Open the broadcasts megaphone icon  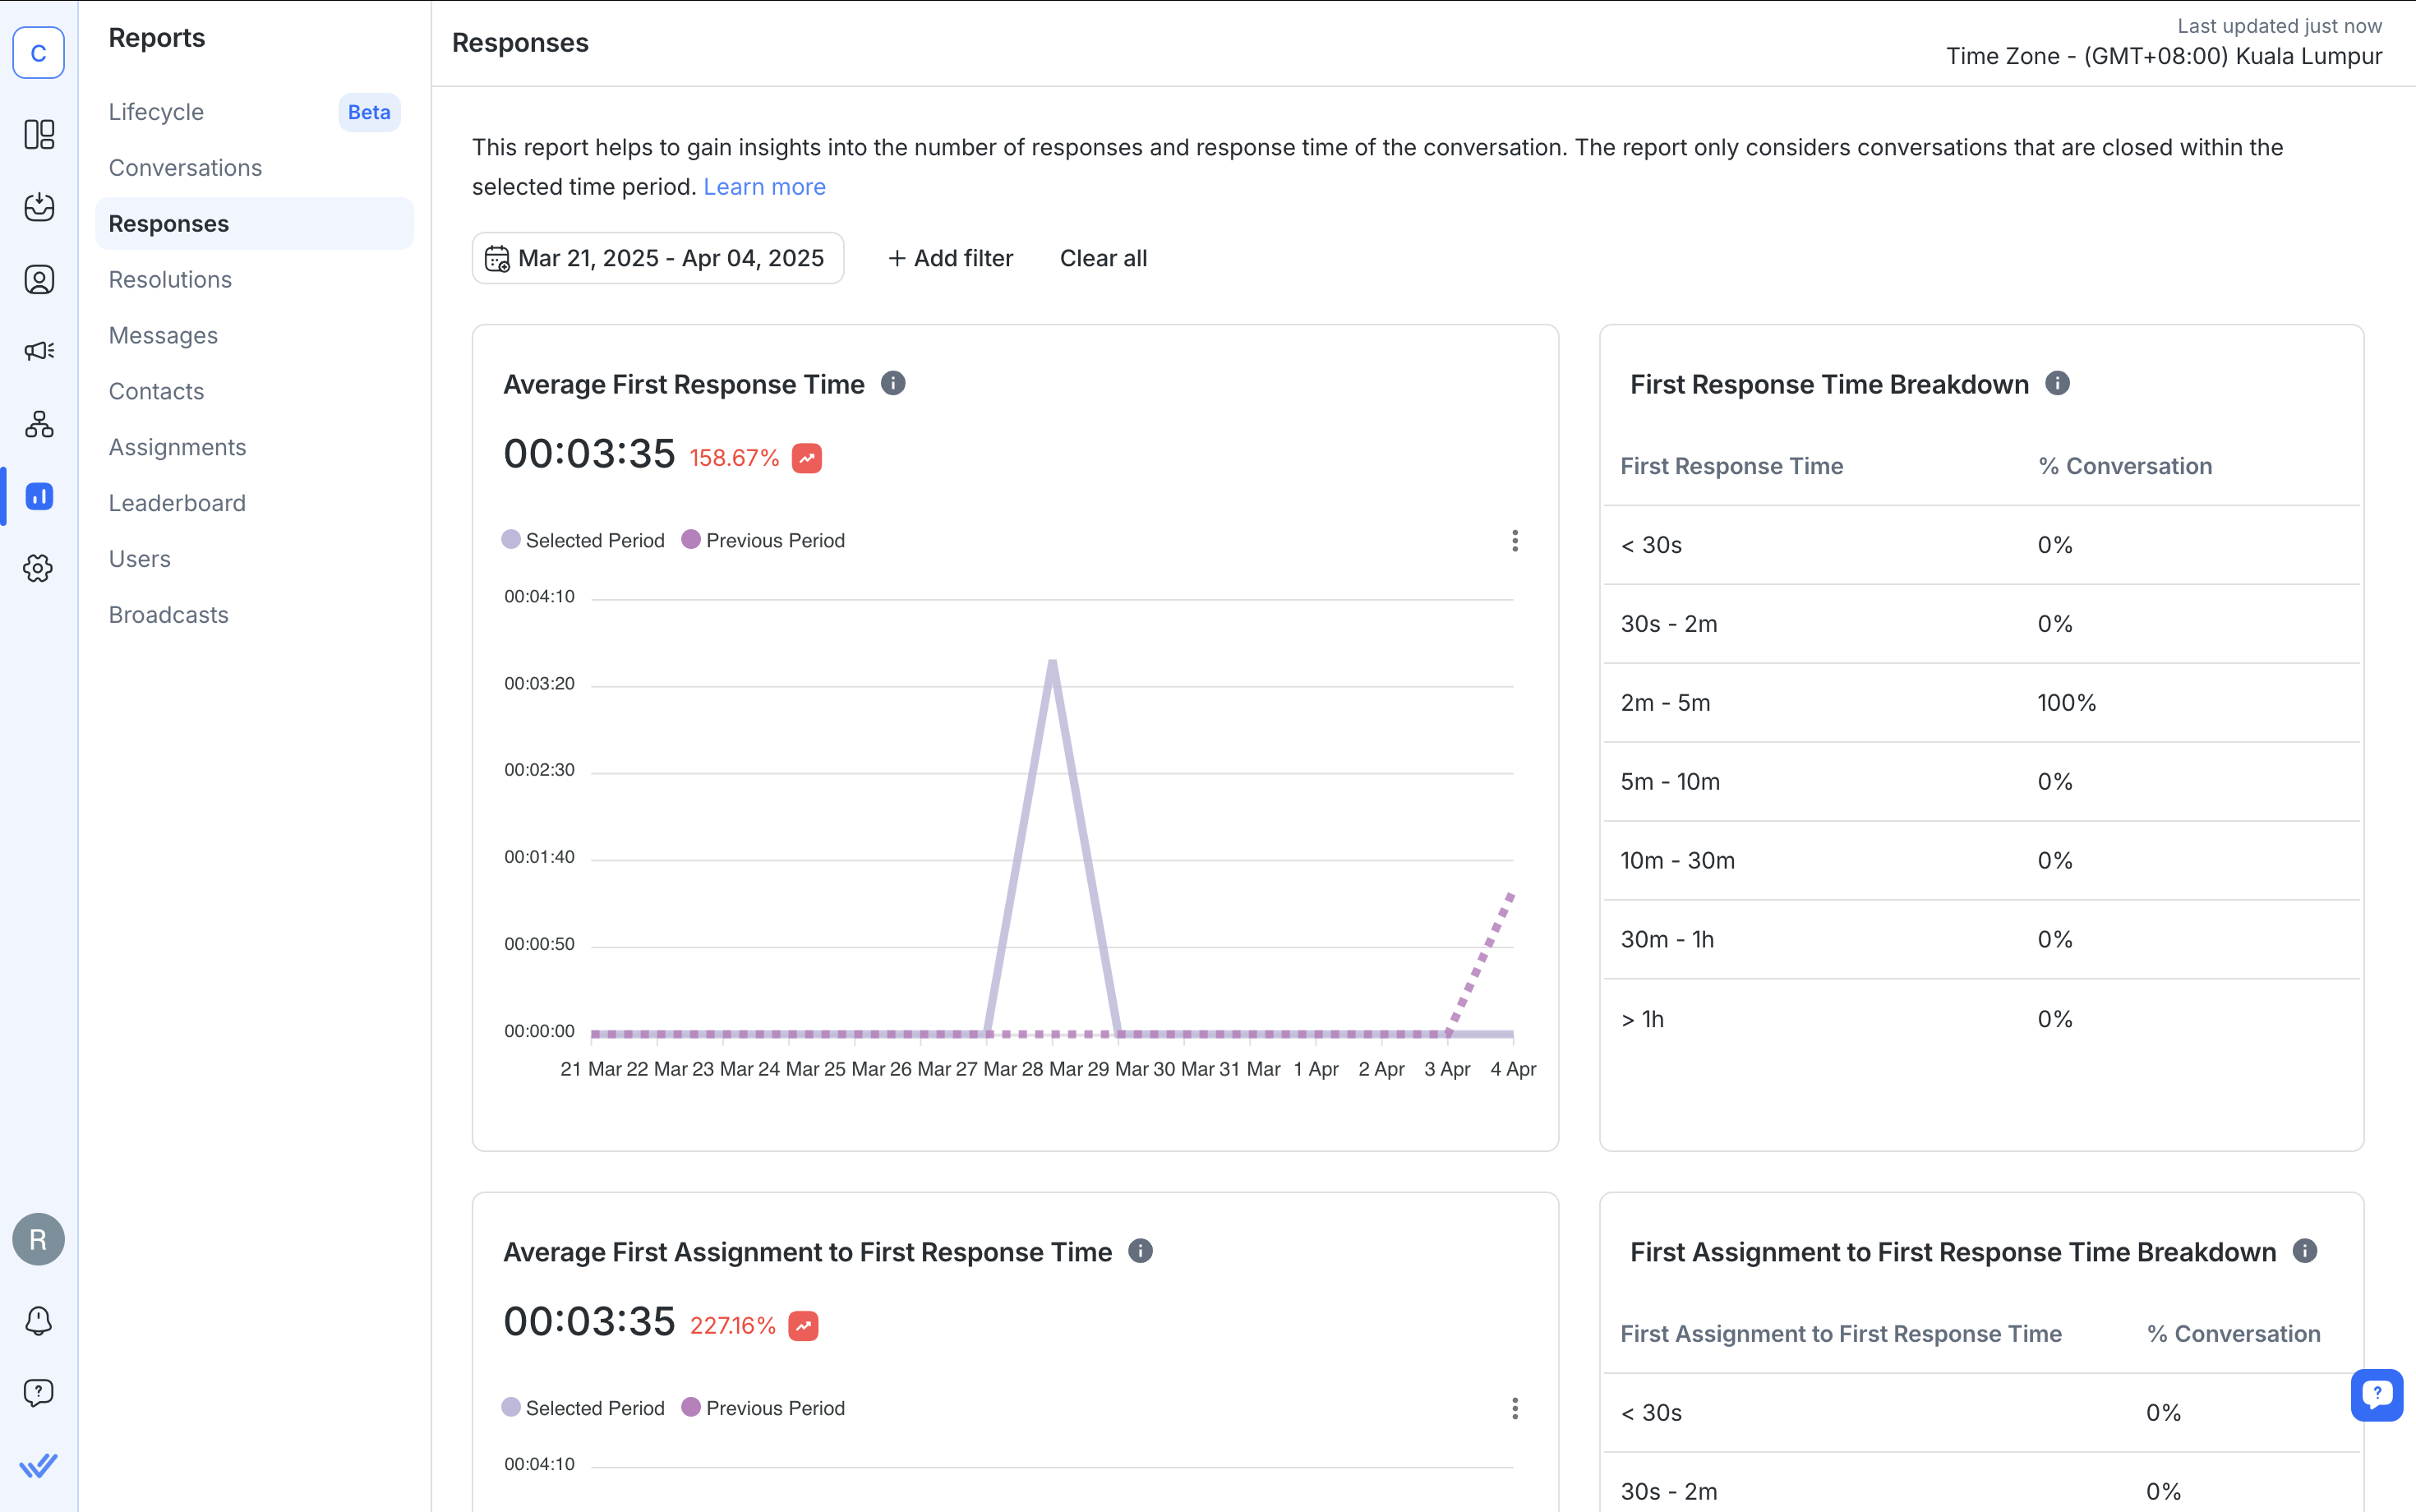click(38, 351)
